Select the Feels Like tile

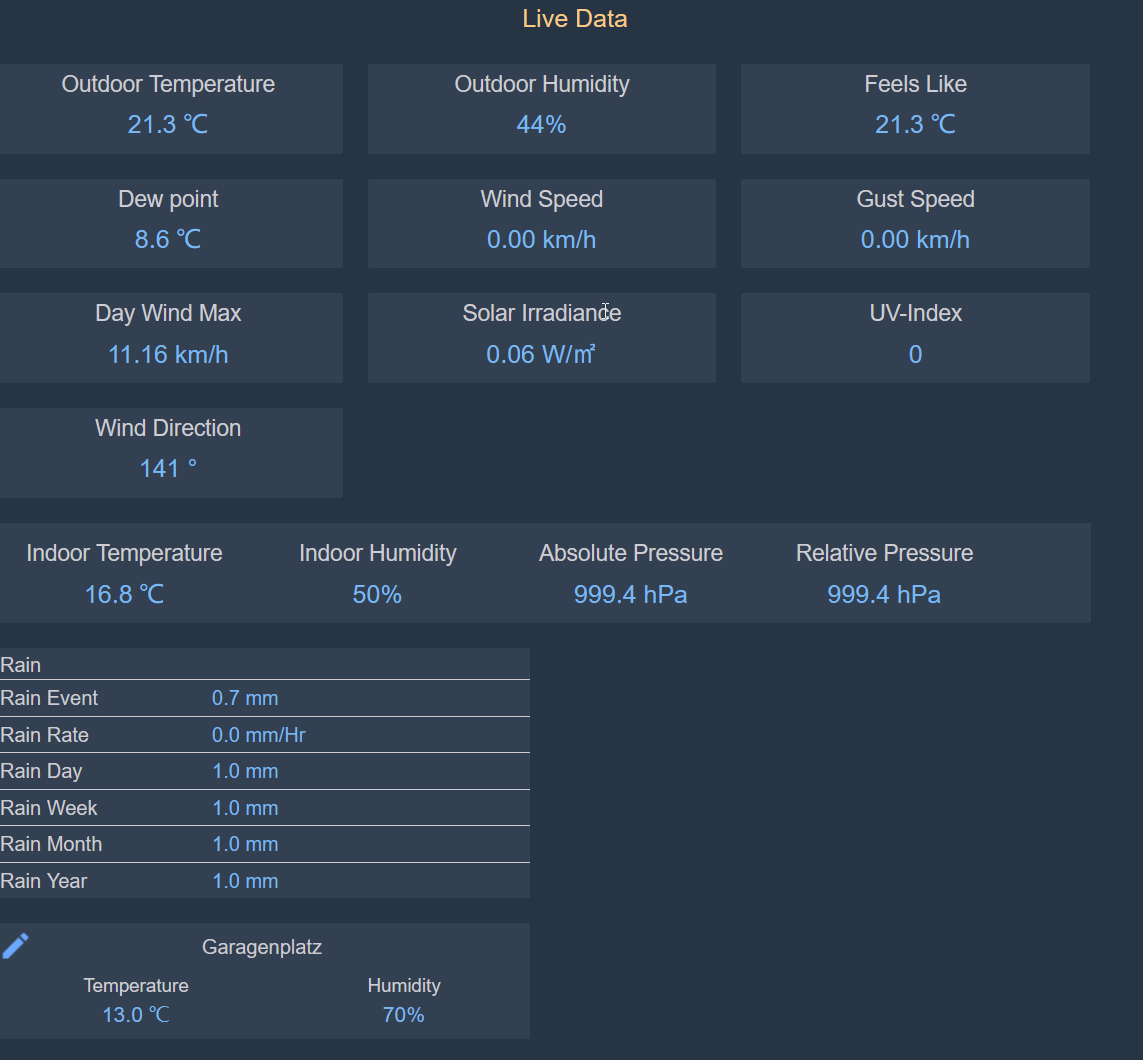[x=914, y=108]
